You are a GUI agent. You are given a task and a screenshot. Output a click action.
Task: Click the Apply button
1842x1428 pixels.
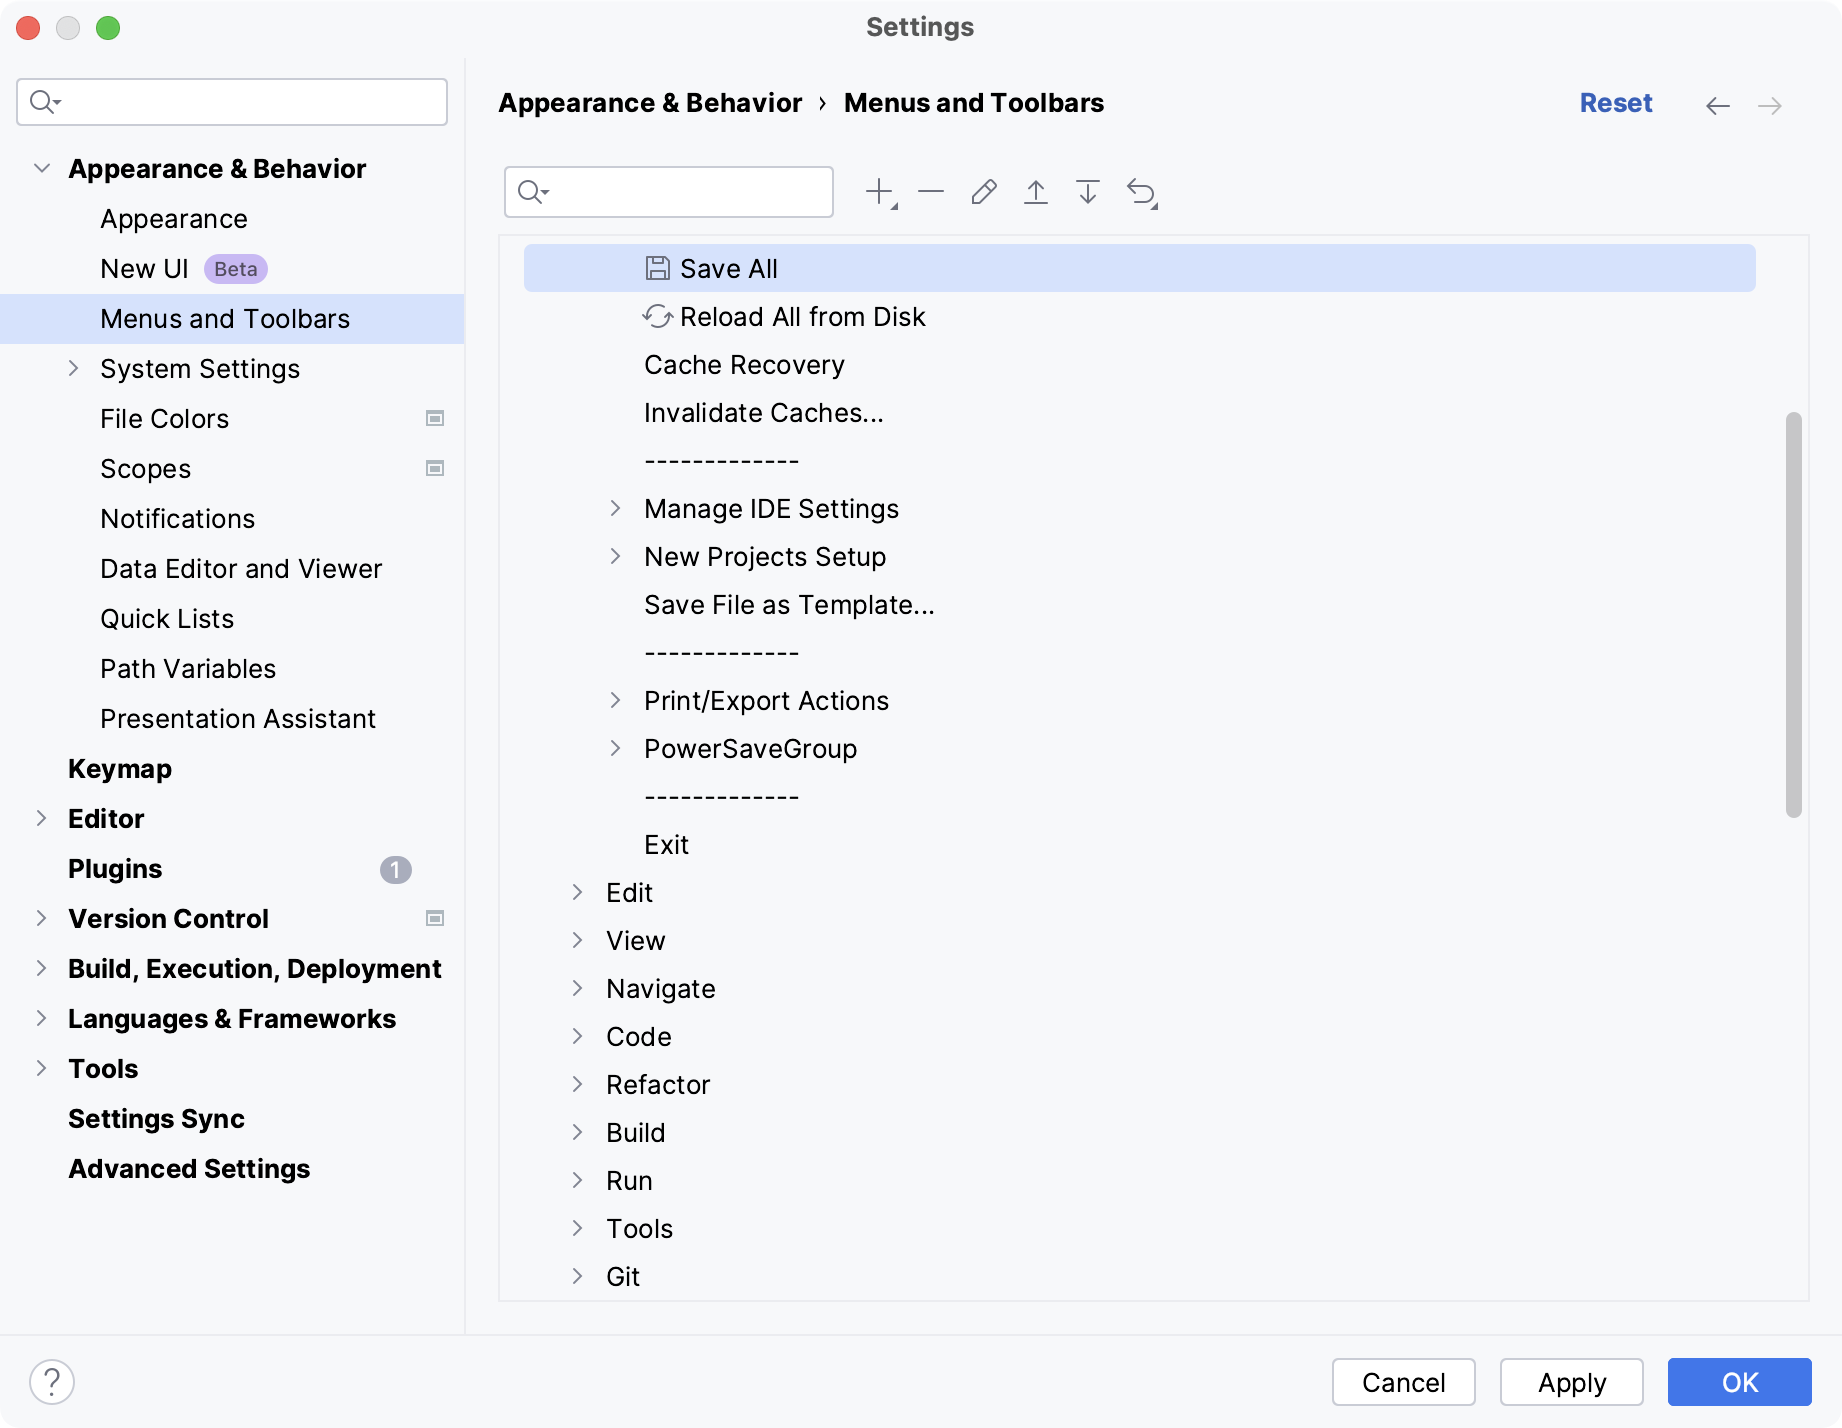(x=1572, y=1382)
